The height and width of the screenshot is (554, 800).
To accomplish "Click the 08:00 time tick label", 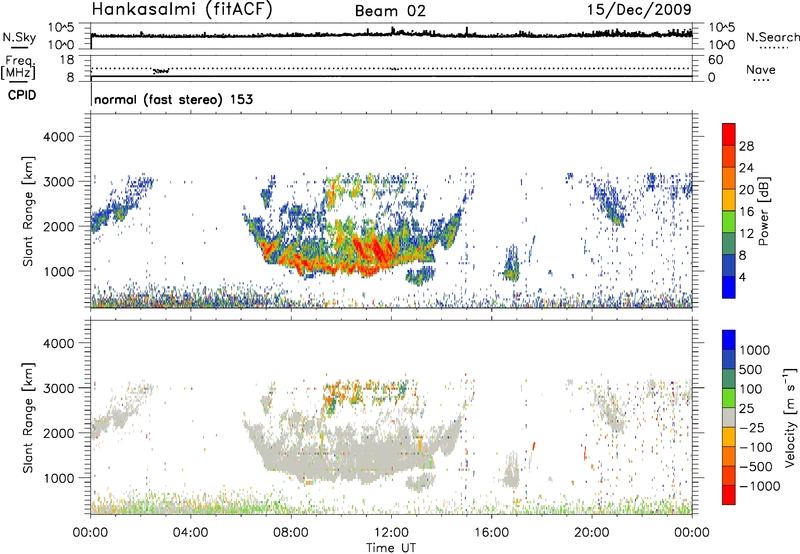I will tap(291, 533).
